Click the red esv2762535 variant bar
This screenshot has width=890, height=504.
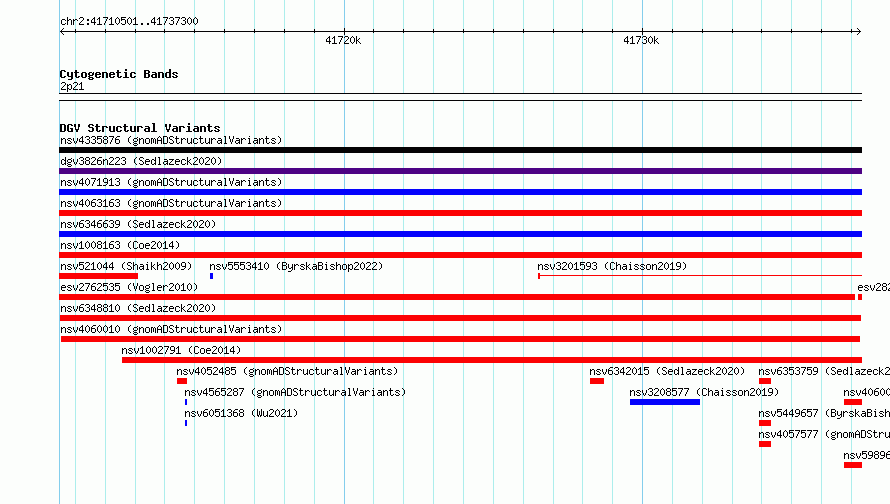pyautogui.click(x=457, y=297)
